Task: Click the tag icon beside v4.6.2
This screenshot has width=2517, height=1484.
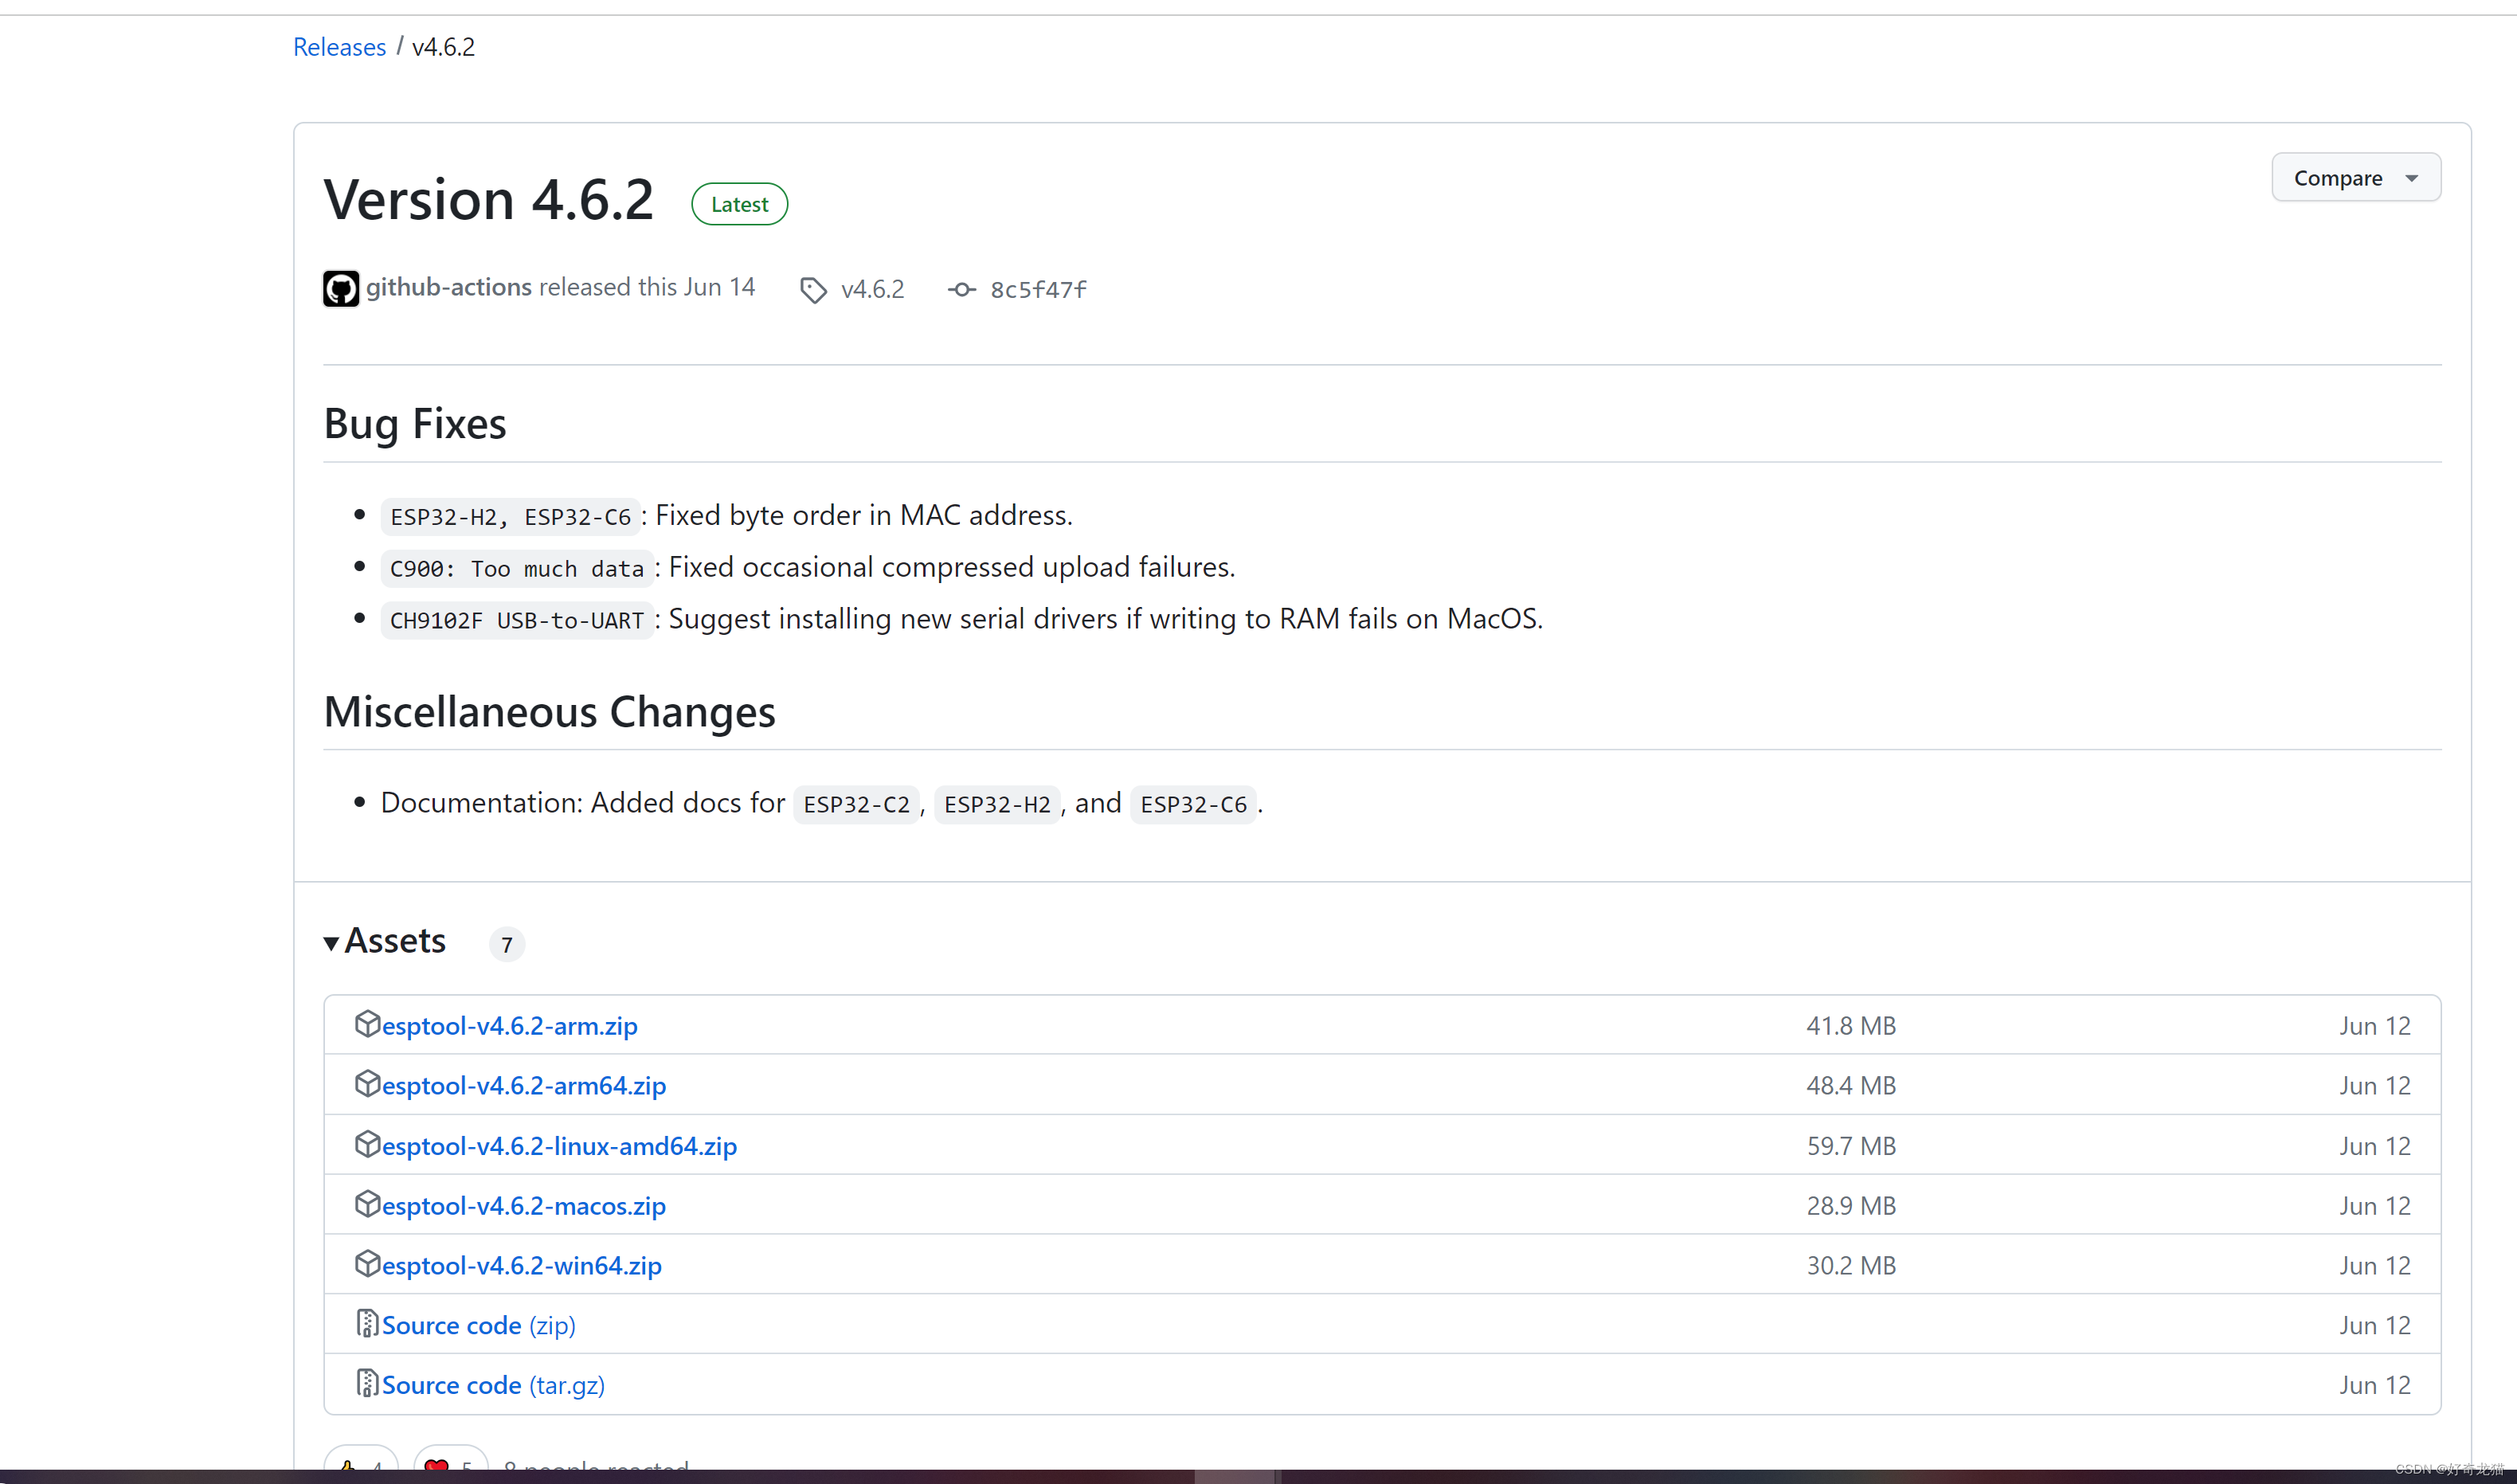Action: pyautogui.click(x=814, y=290)
